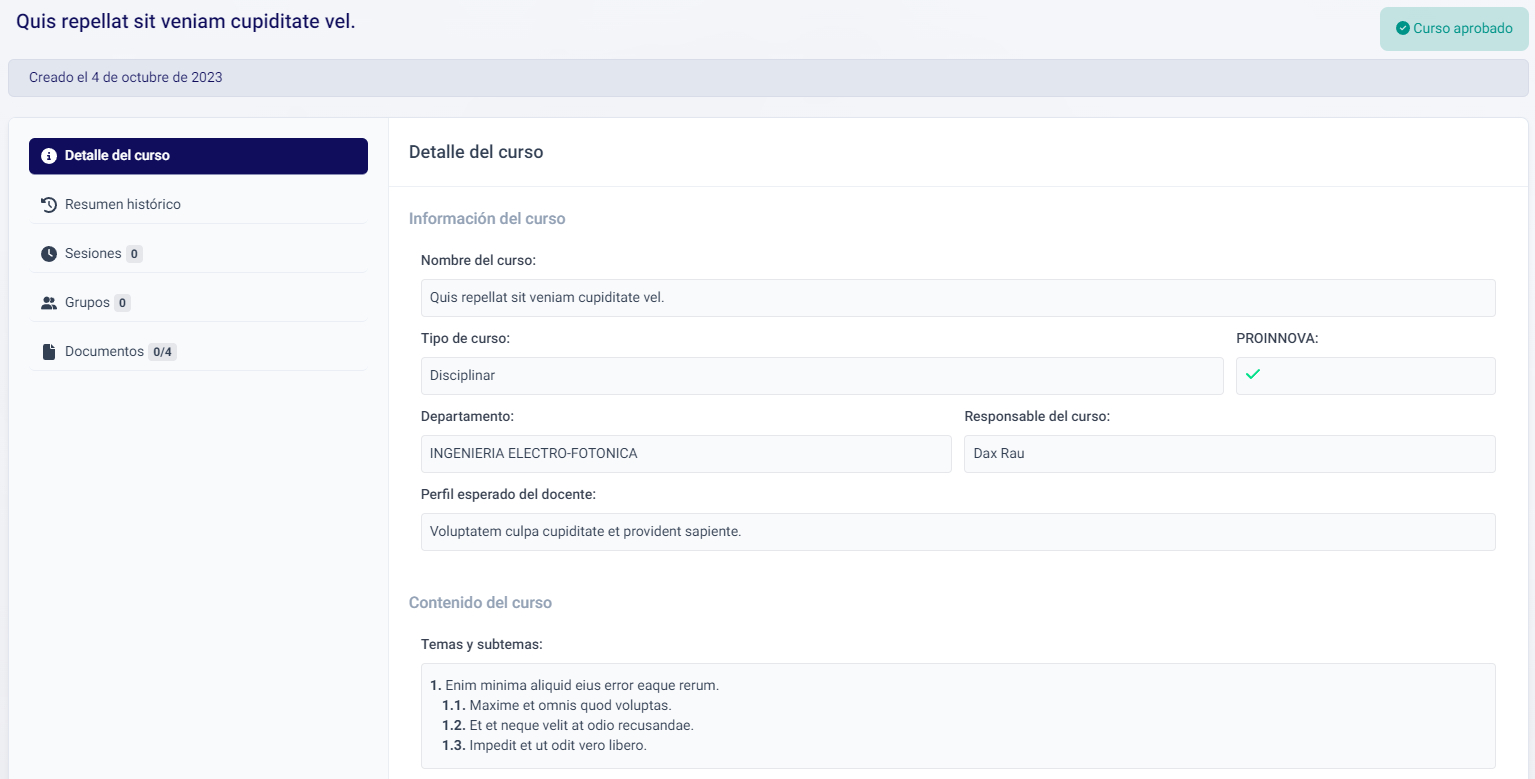Click the Temas y subtemas content box
Screen dimensions: 1535x779
[x=957, y=716]
